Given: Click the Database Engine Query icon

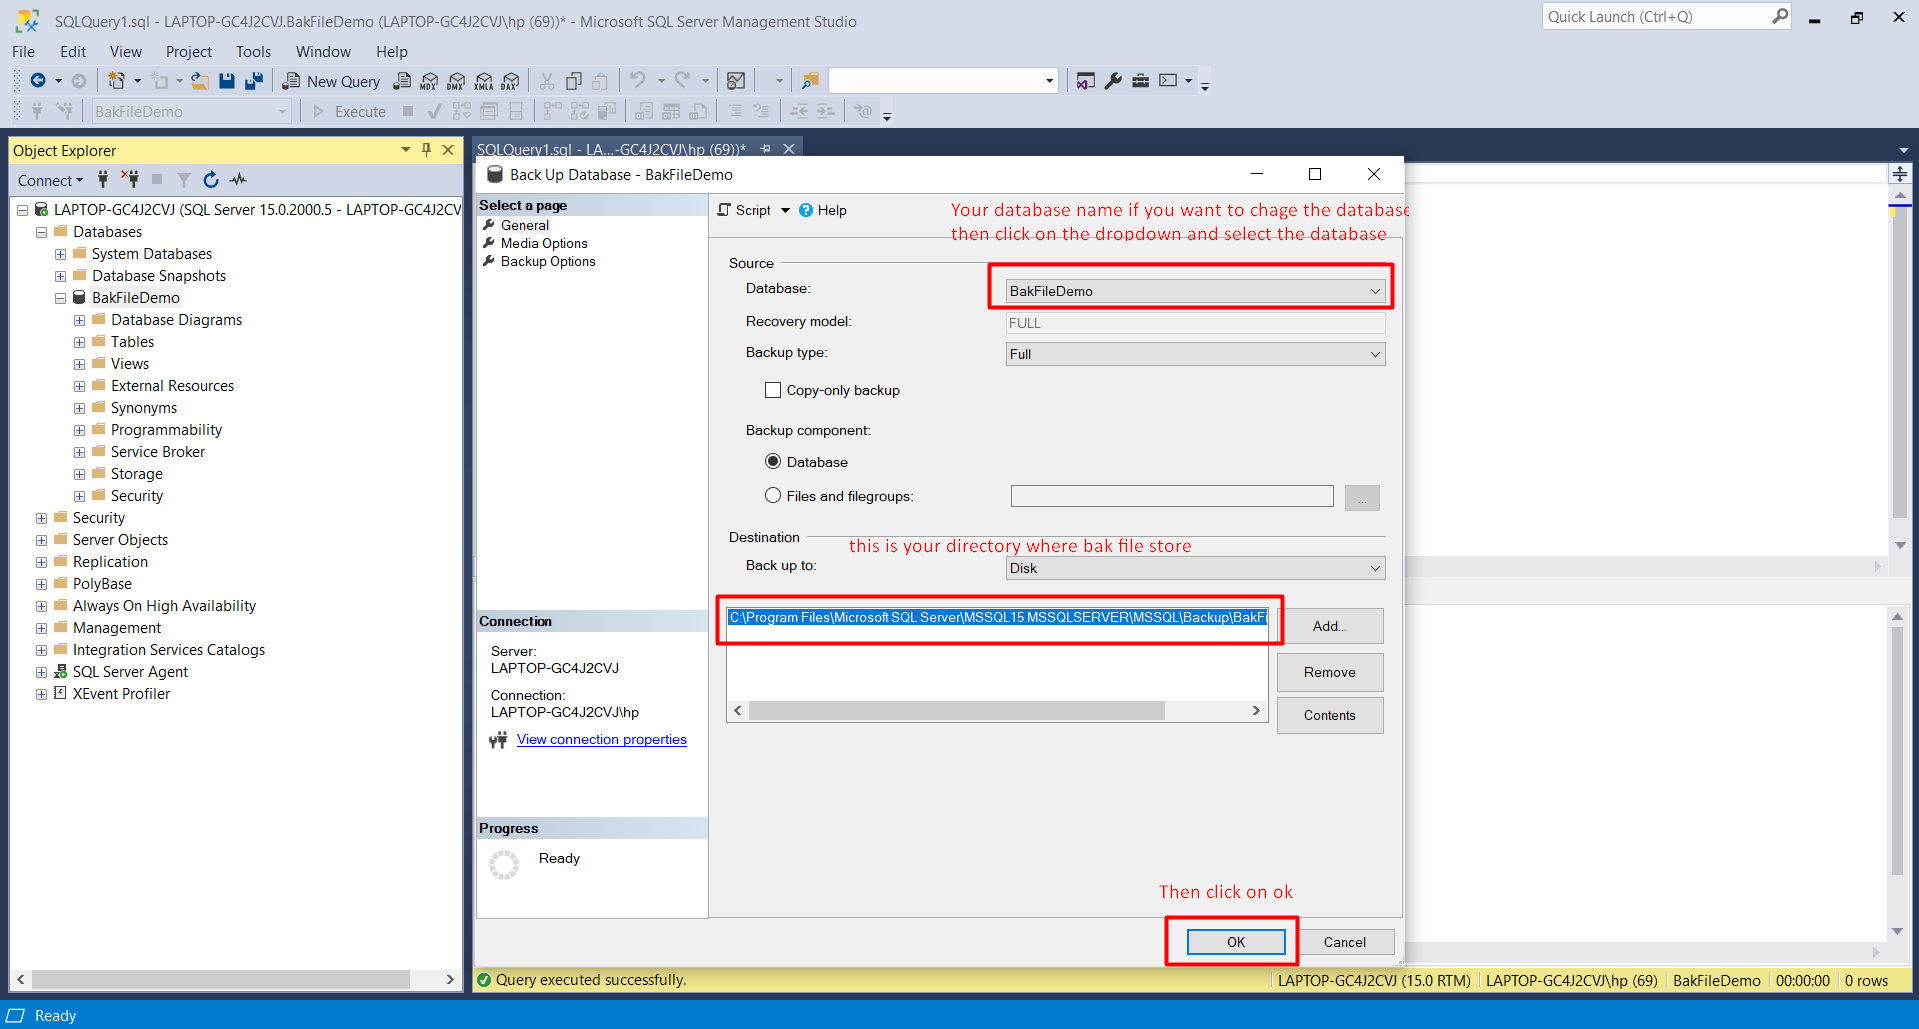Looking at the screenshot, I should (x=402, y=81).
